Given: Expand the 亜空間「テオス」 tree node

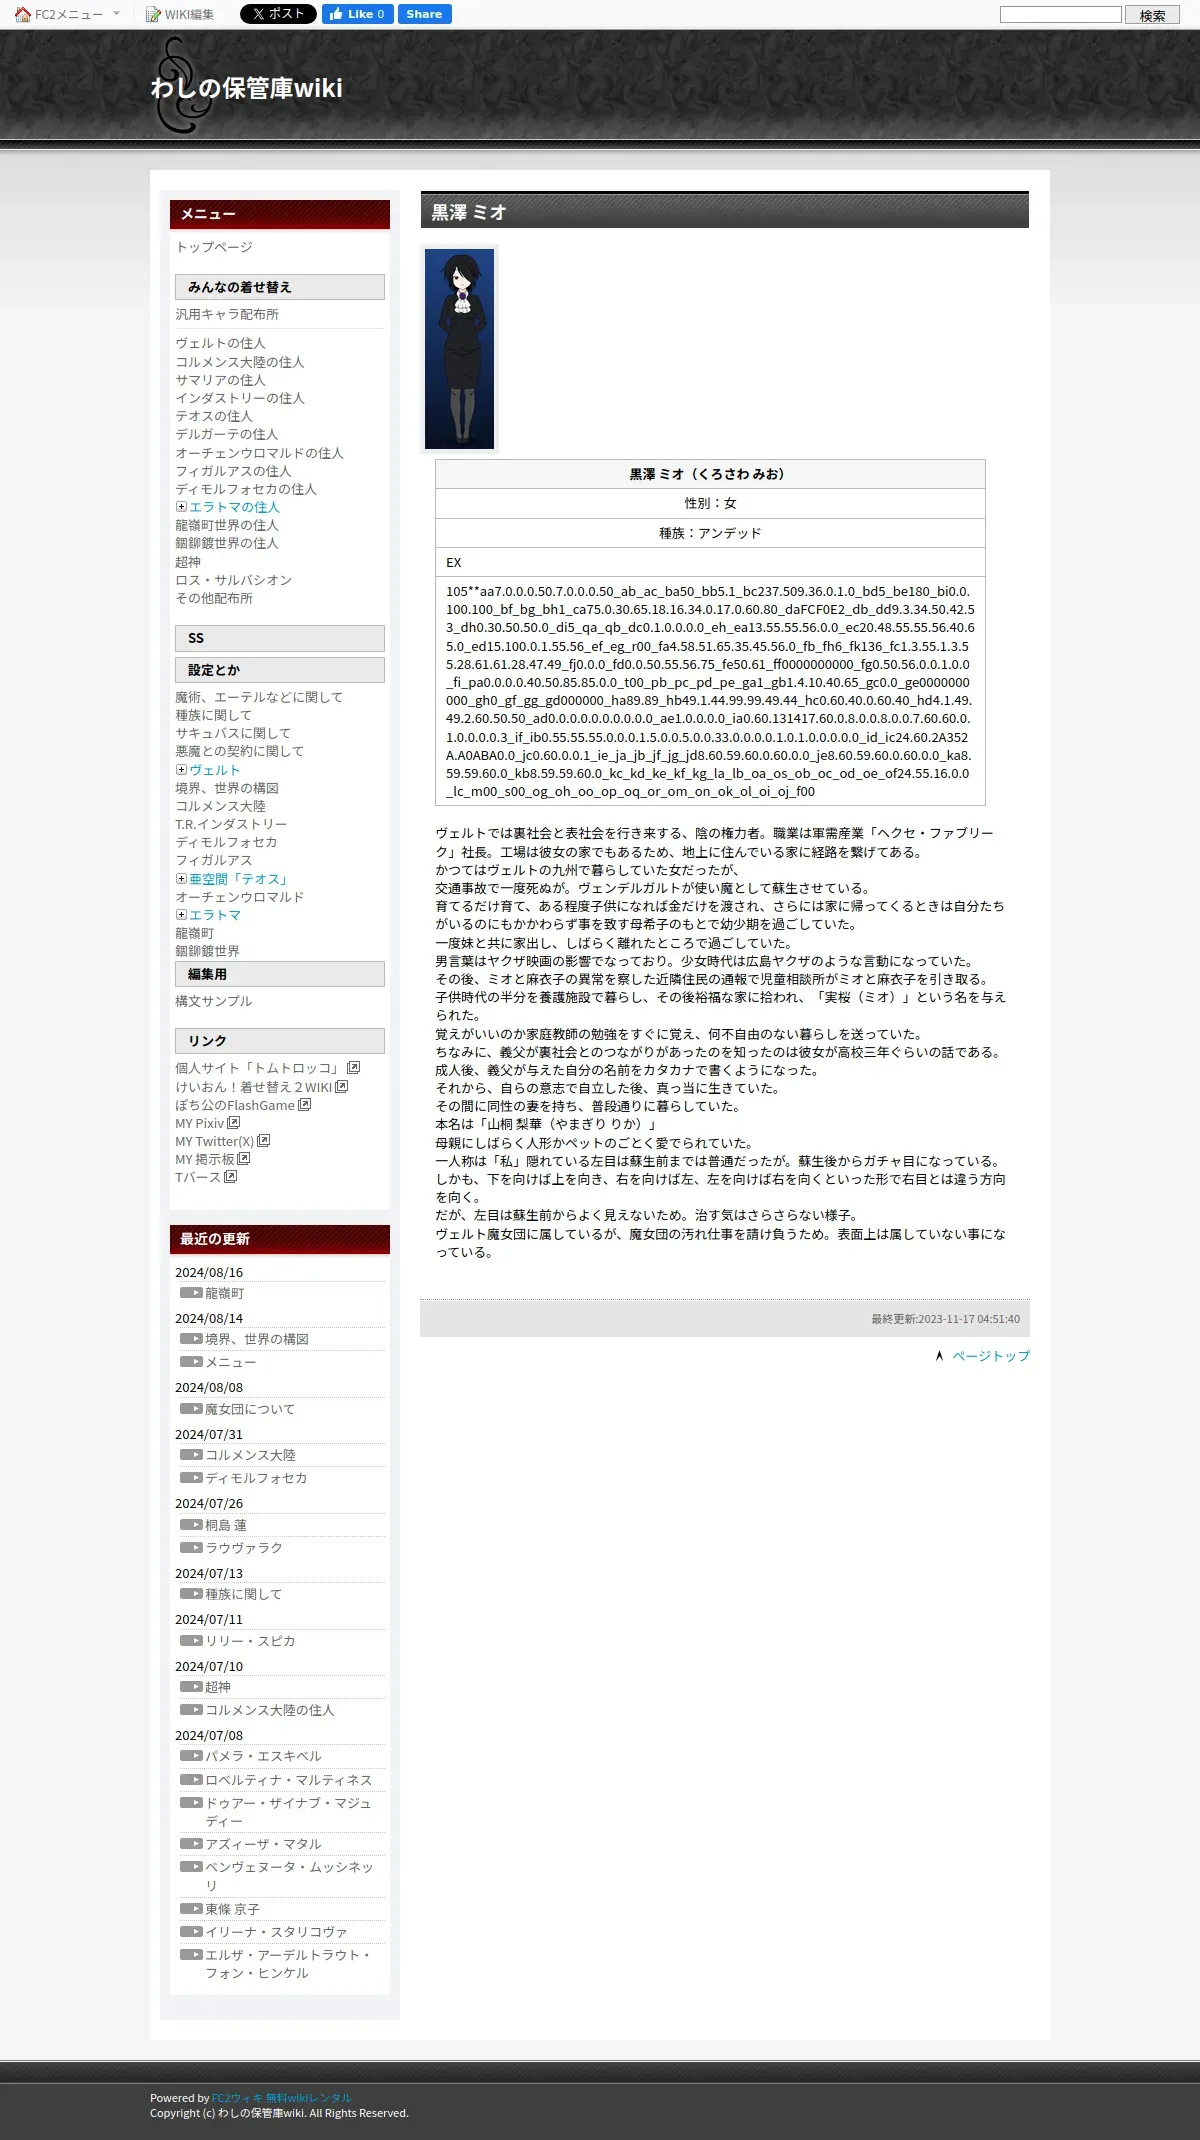Looking at the screenshot, I should pos(181,879).
